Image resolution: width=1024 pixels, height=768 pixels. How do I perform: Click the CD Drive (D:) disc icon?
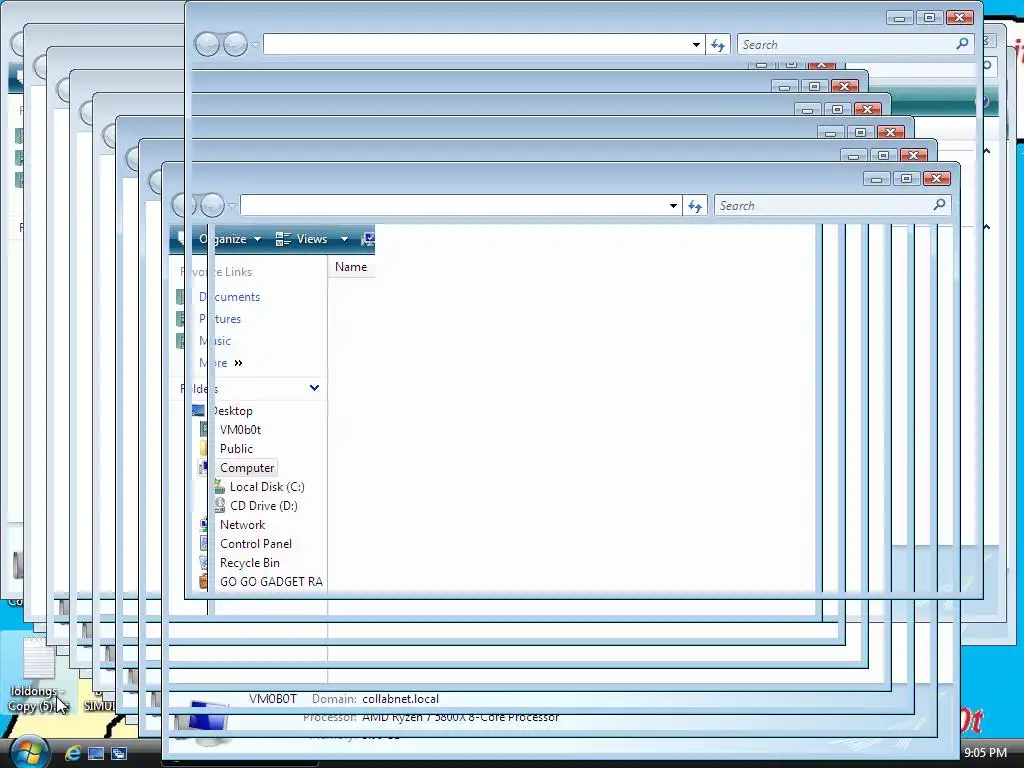(219, 505)
